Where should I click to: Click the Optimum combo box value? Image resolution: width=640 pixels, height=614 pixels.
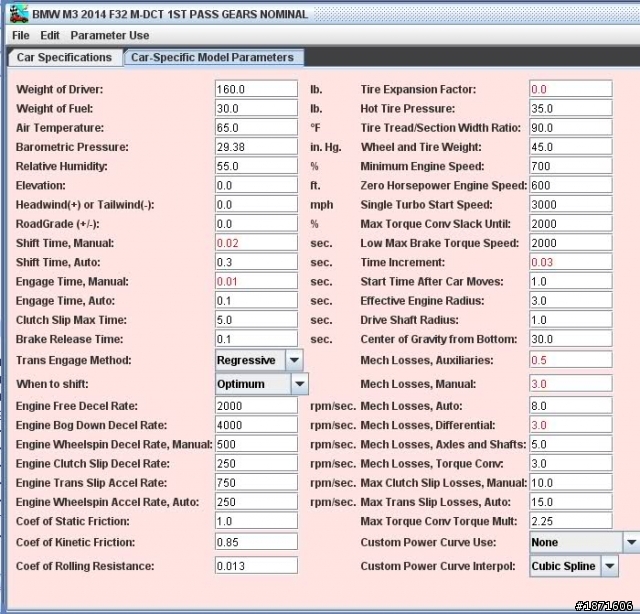[253, 384]
